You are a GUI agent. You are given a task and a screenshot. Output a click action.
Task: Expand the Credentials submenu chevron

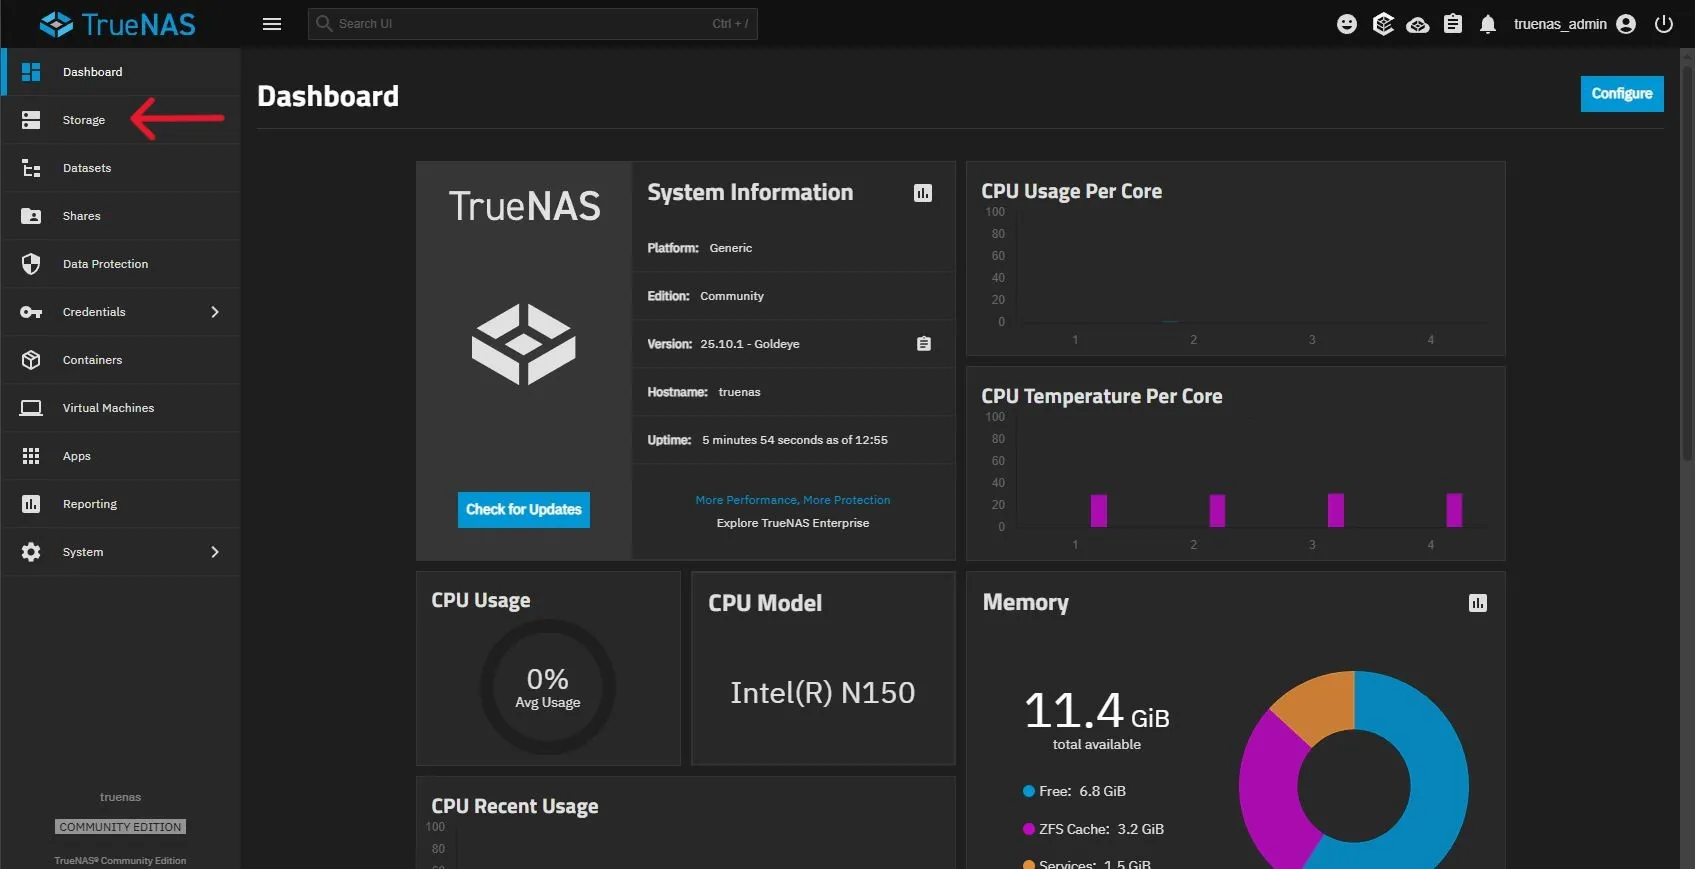click(215, 312)
